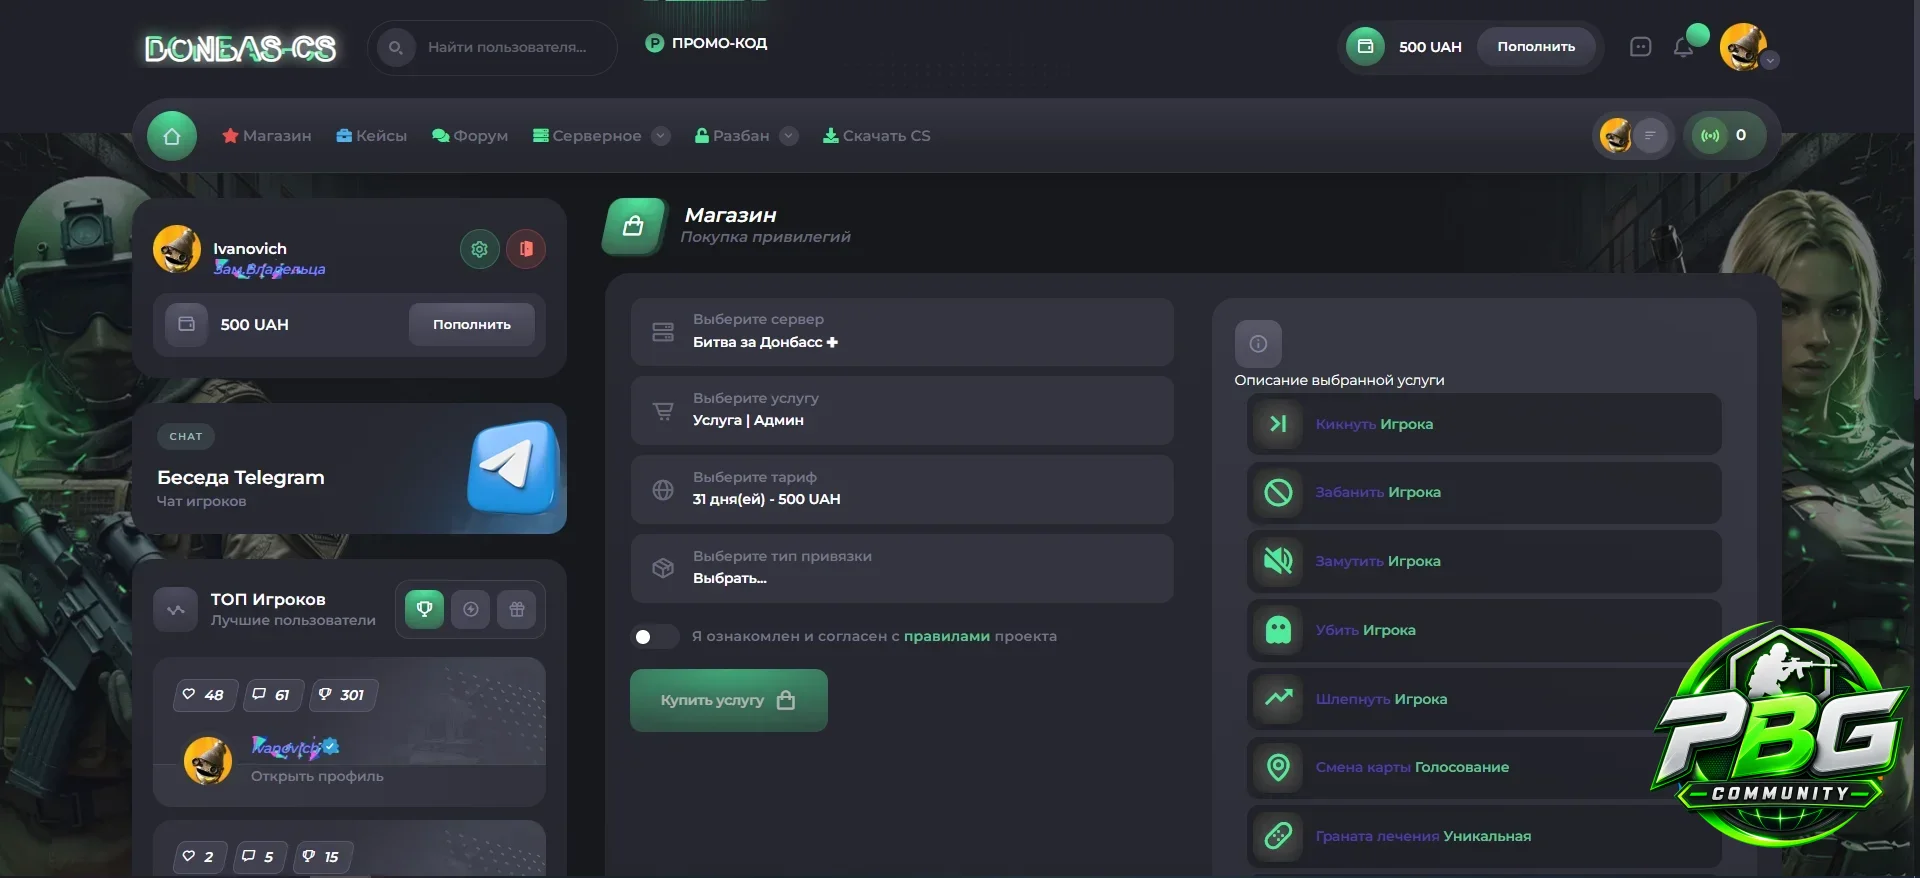Expand the Серверное menu chevron
The width and height of the screenshot is (1920, 878).
tap(661, 136)
